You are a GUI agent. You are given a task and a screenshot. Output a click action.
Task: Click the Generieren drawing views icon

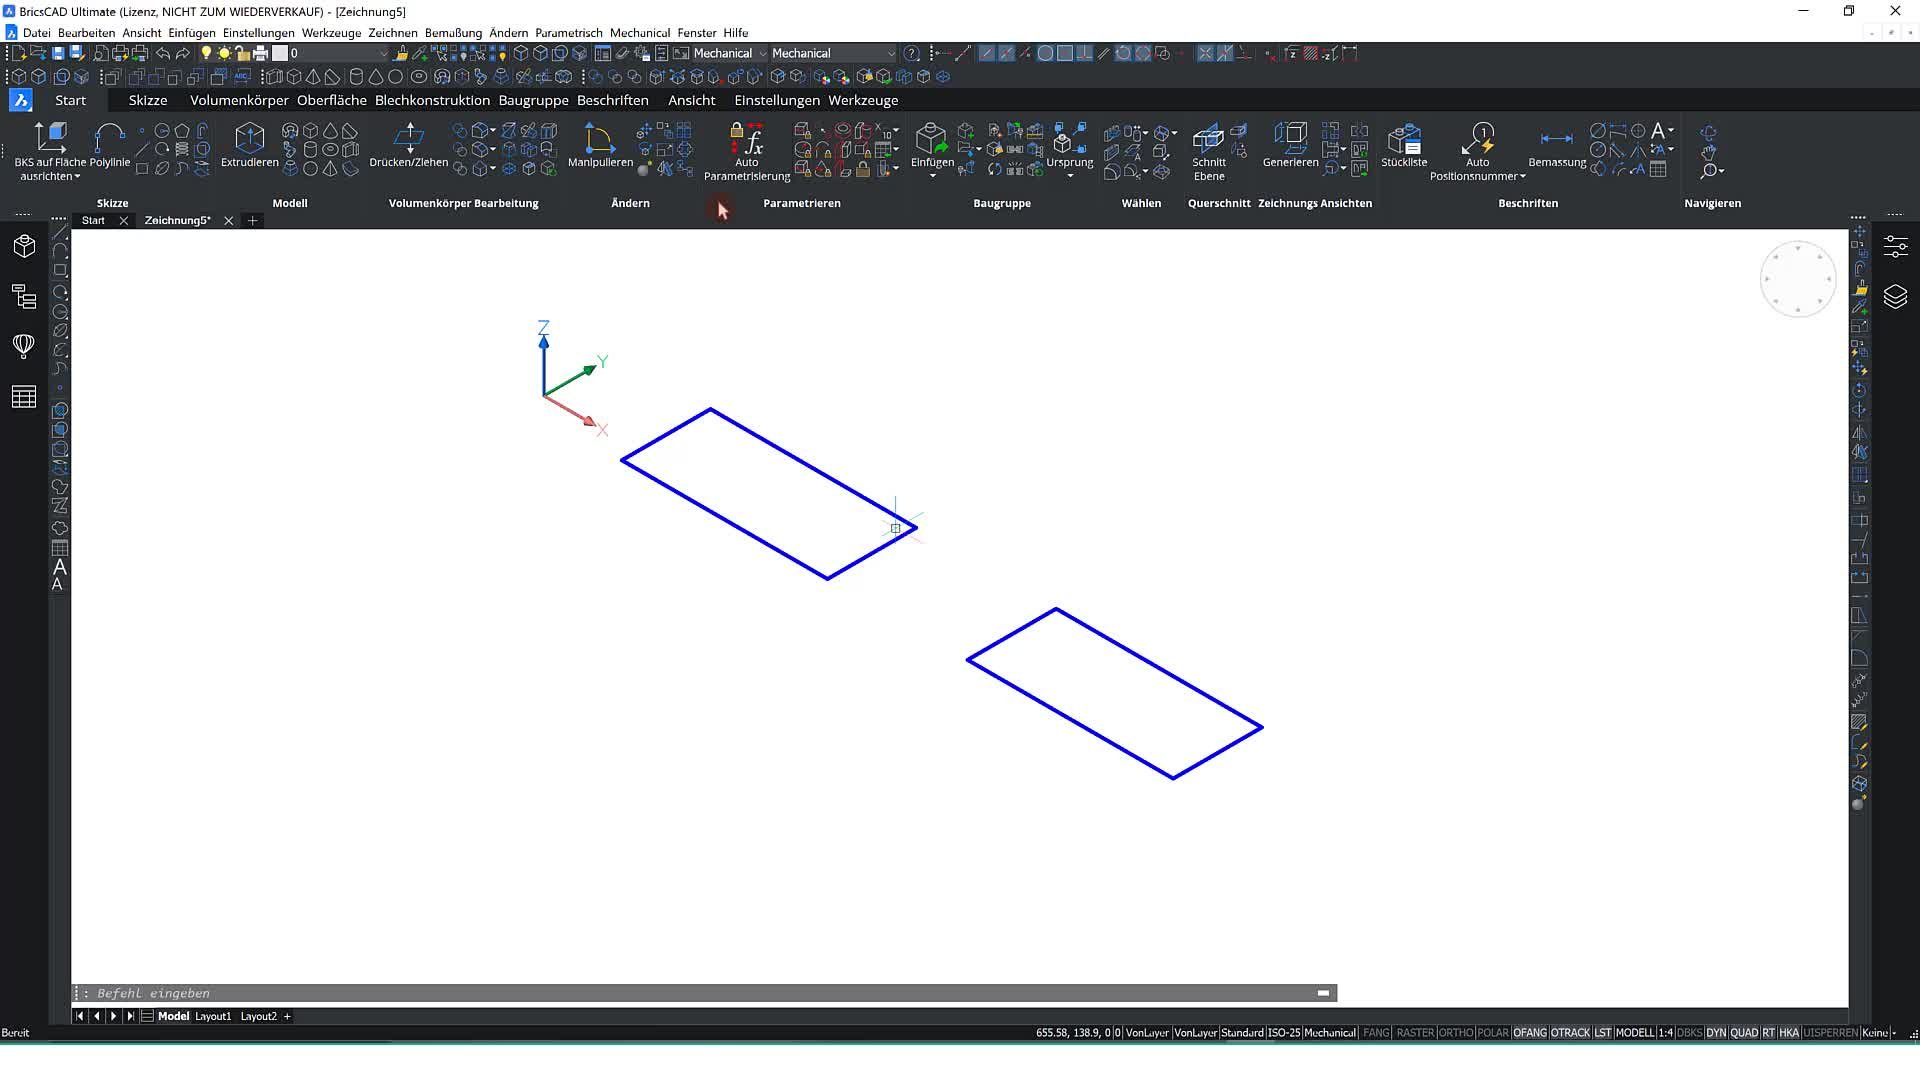pyautogui.click(x=1290, y=138)
